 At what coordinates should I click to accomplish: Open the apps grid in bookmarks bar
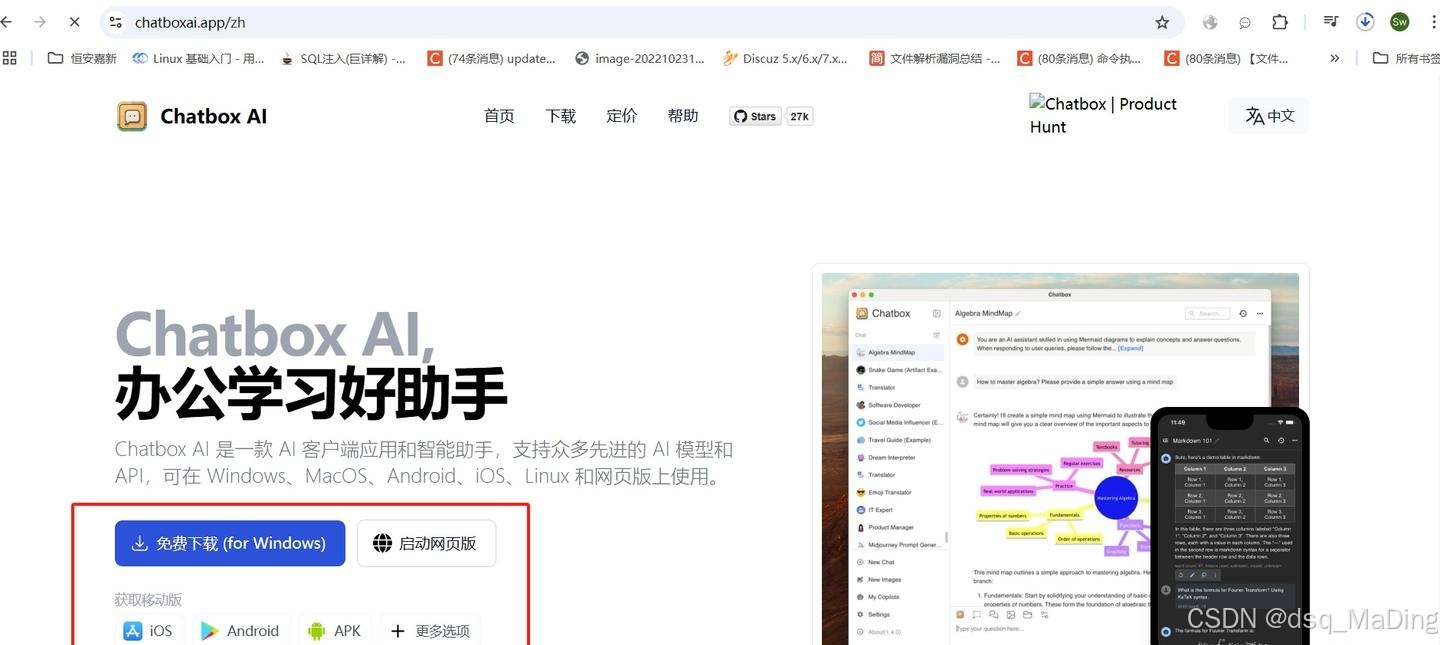pyautogui.click(x=10, y=58)
